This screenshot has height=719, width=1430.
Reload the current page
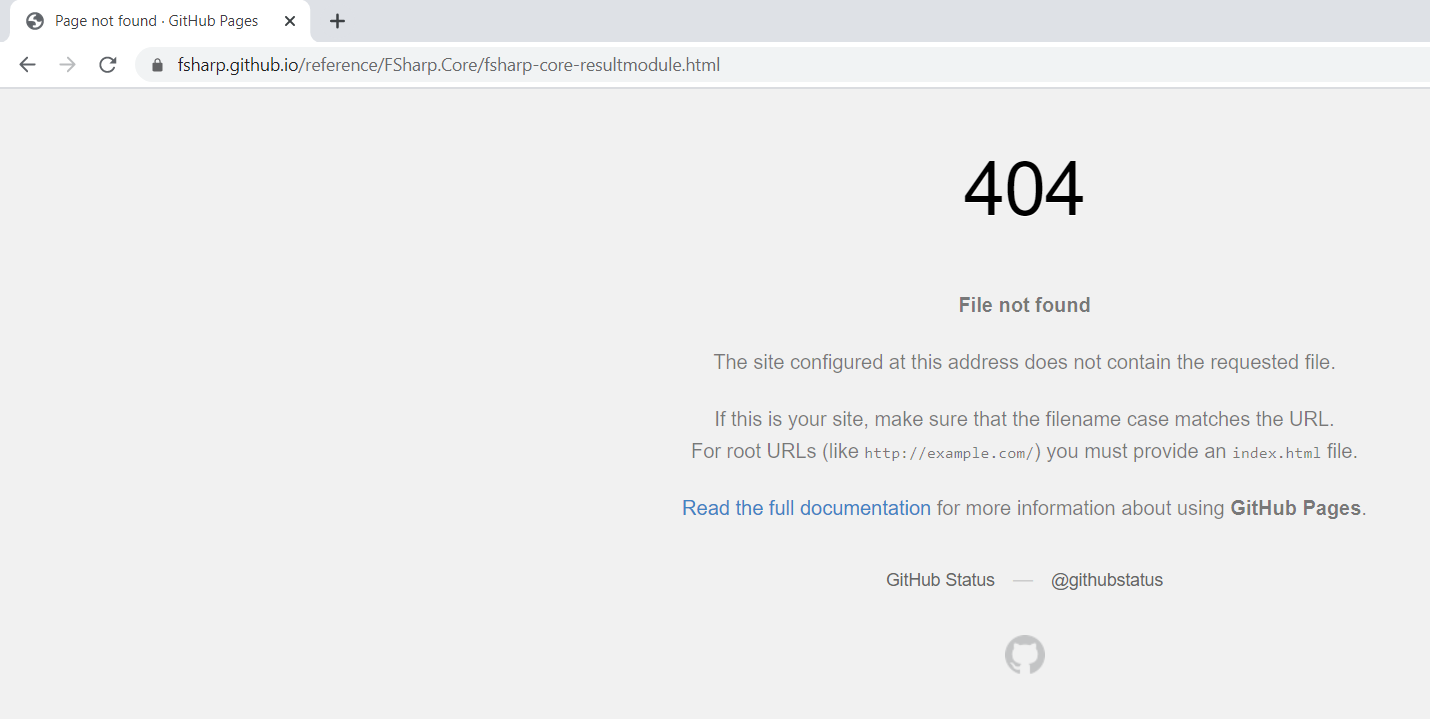coord(108,65)
